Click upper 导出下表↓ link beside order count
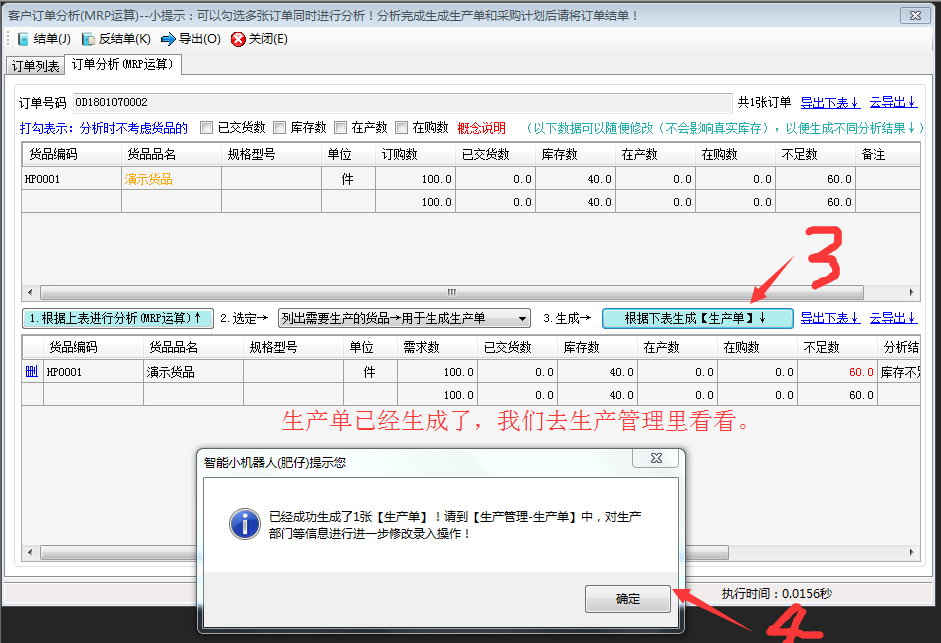Viewport: 941px width, 643px height. point(830,102)
